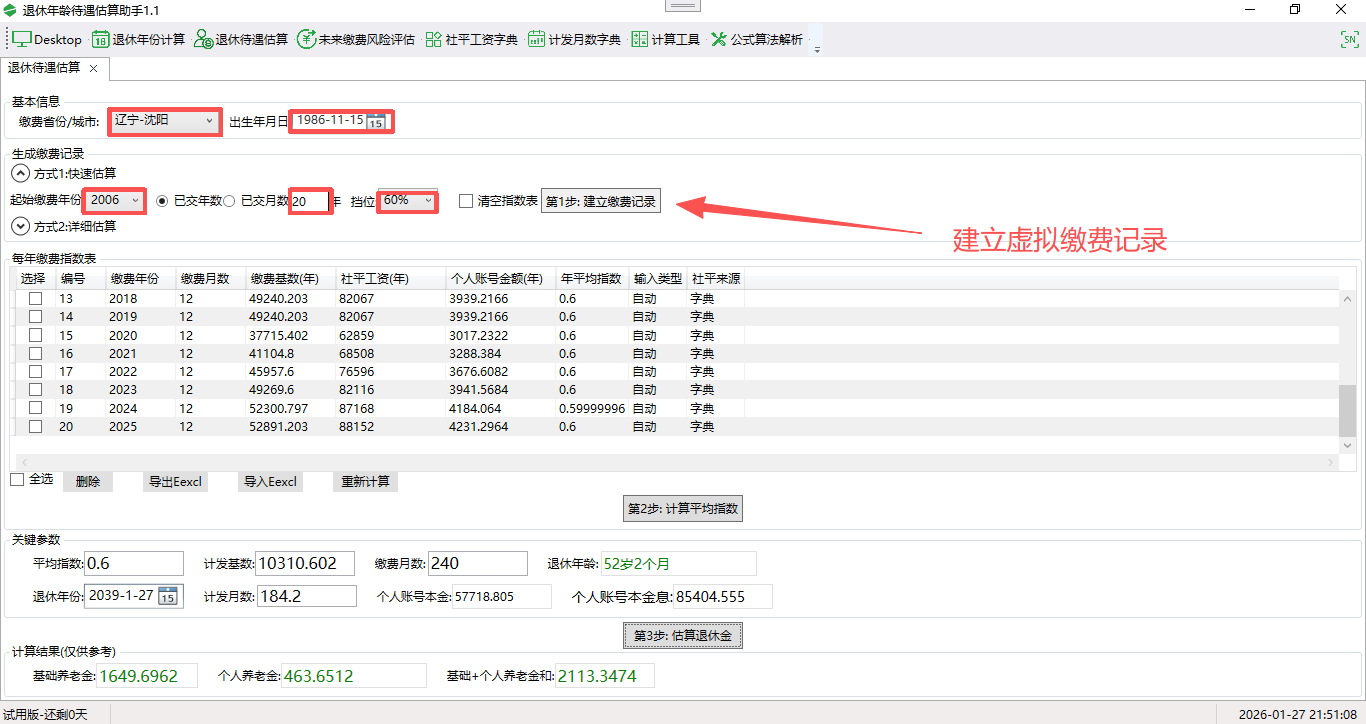The image size is (1366, 724).
Task: Click the 导出Eexcl button
Action: click(x=175, y=482)
